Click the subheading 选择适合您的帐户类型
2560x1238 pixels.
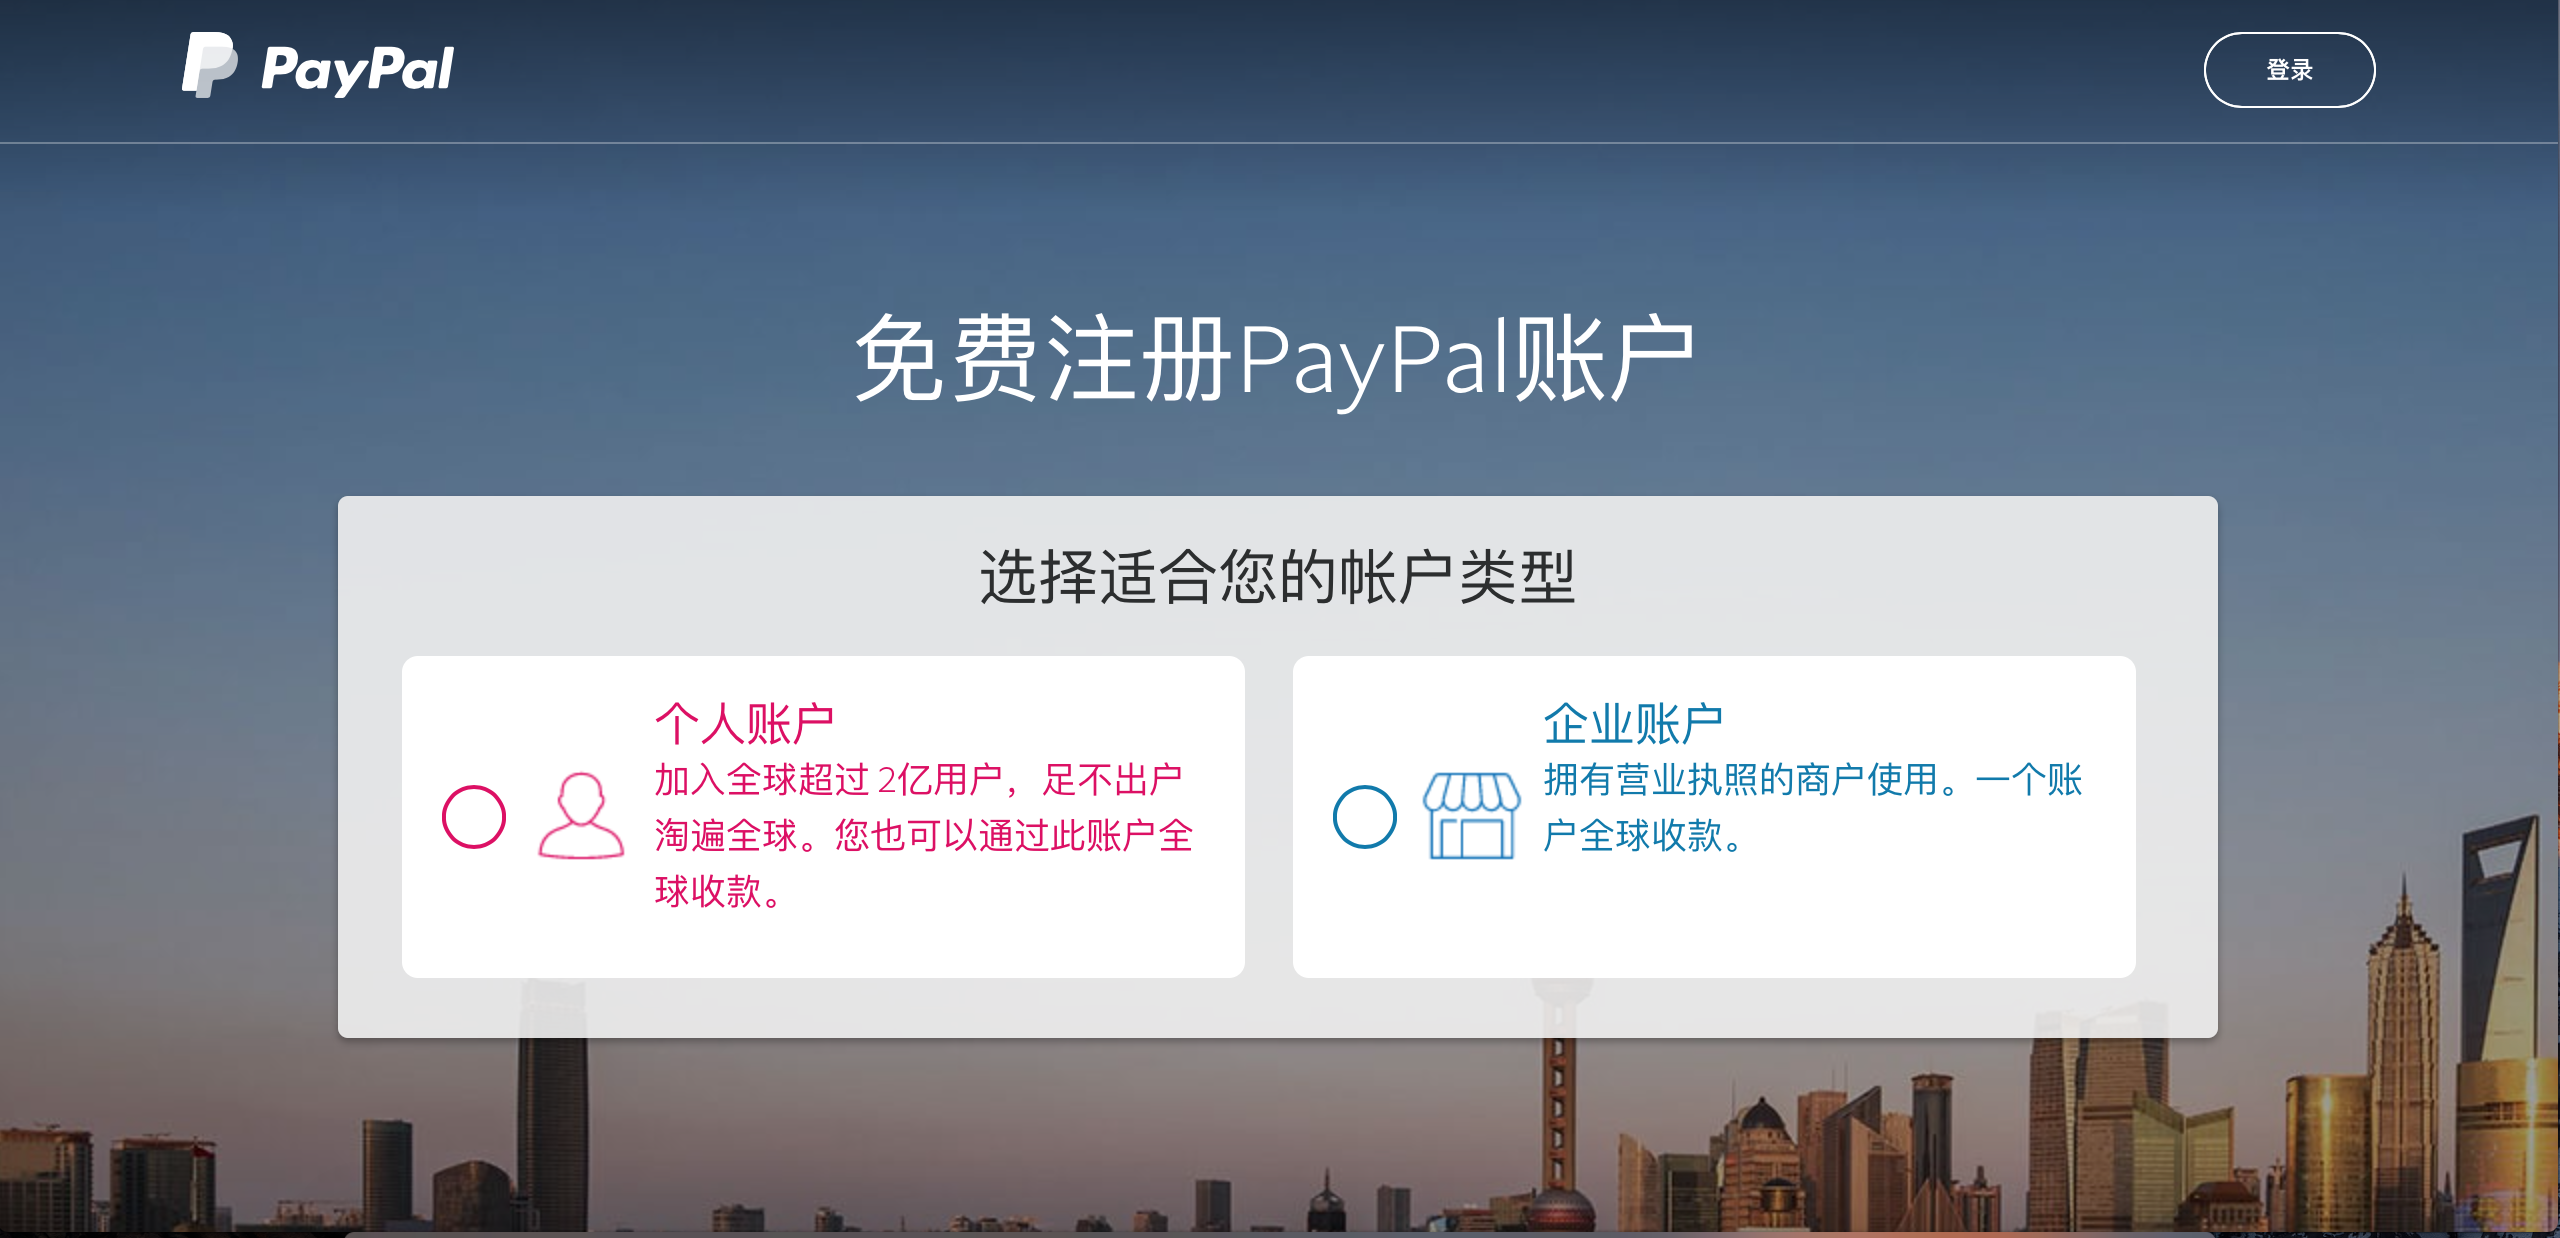(1278, 577)
